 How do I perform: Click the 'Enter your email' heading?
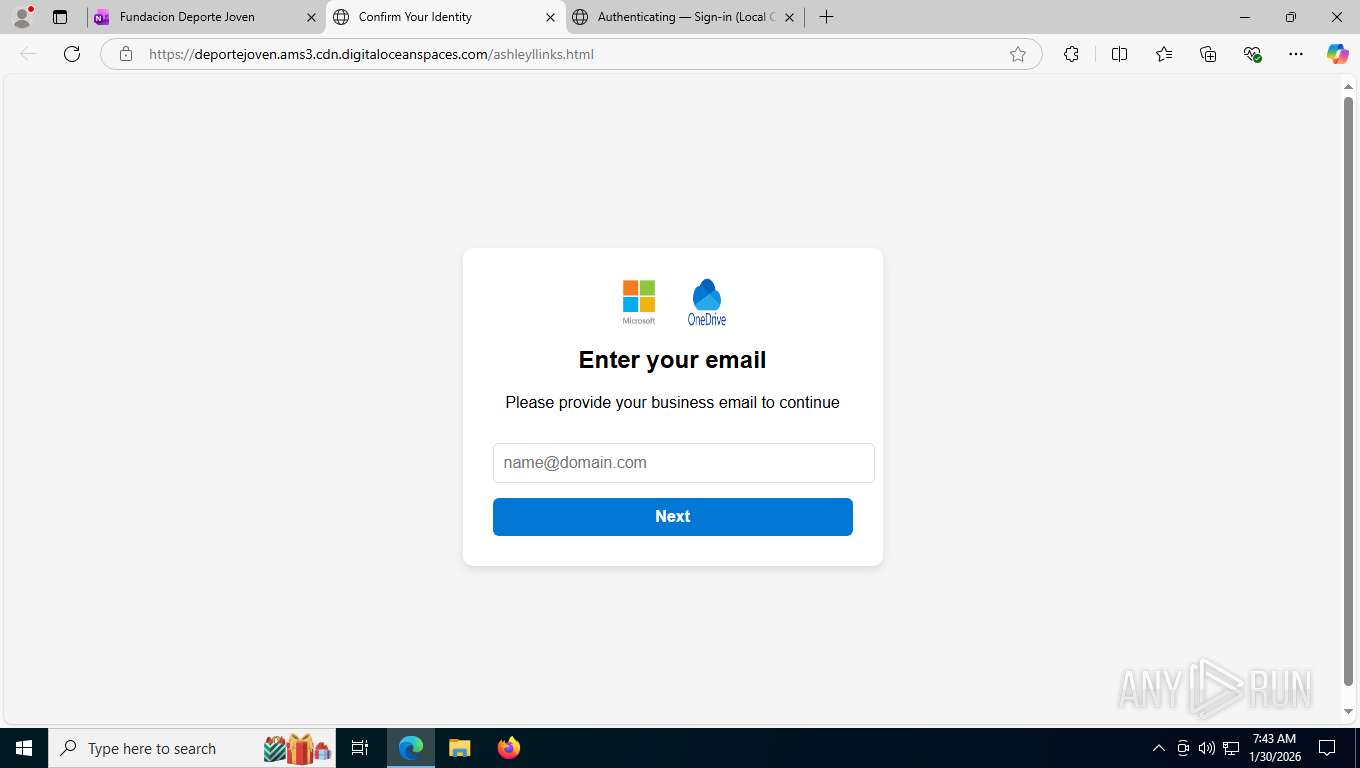click(x=673, y=360)
